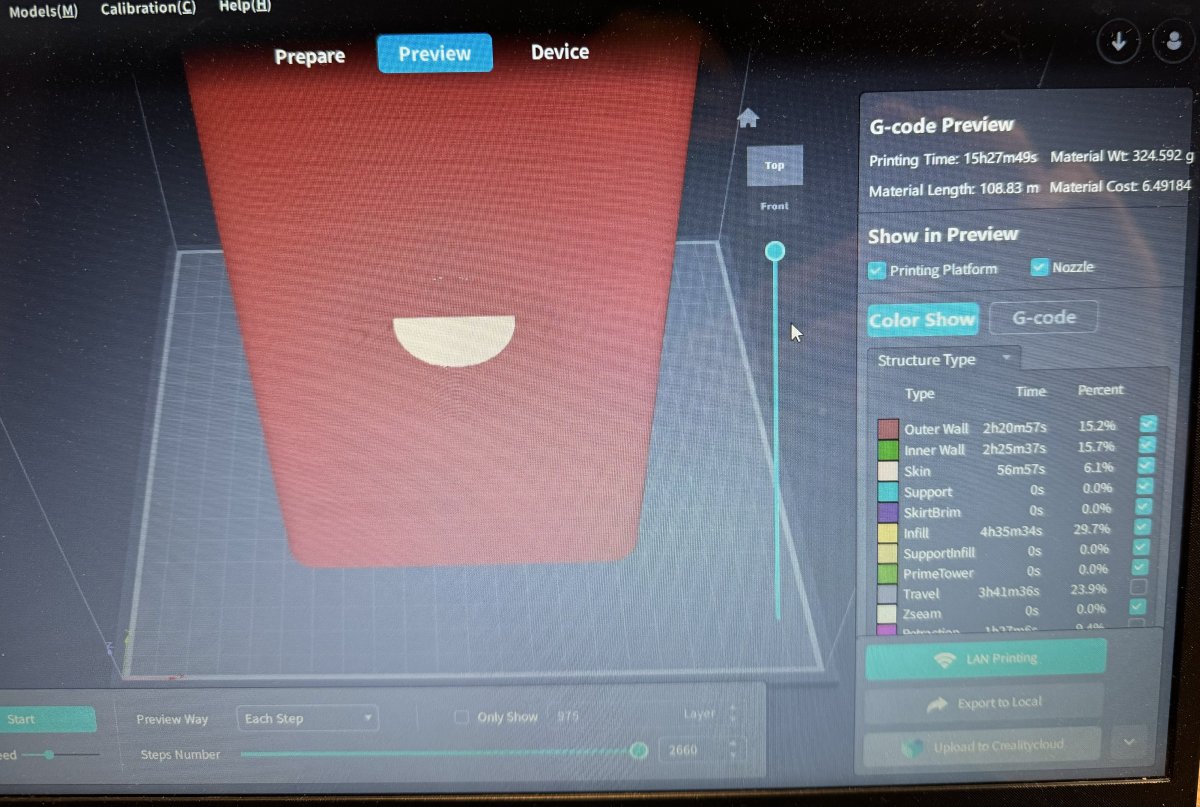Click the SupportInfill color swatch
Image resolution: width=1200 pixels, height=807 pixels.
[888, 553]
